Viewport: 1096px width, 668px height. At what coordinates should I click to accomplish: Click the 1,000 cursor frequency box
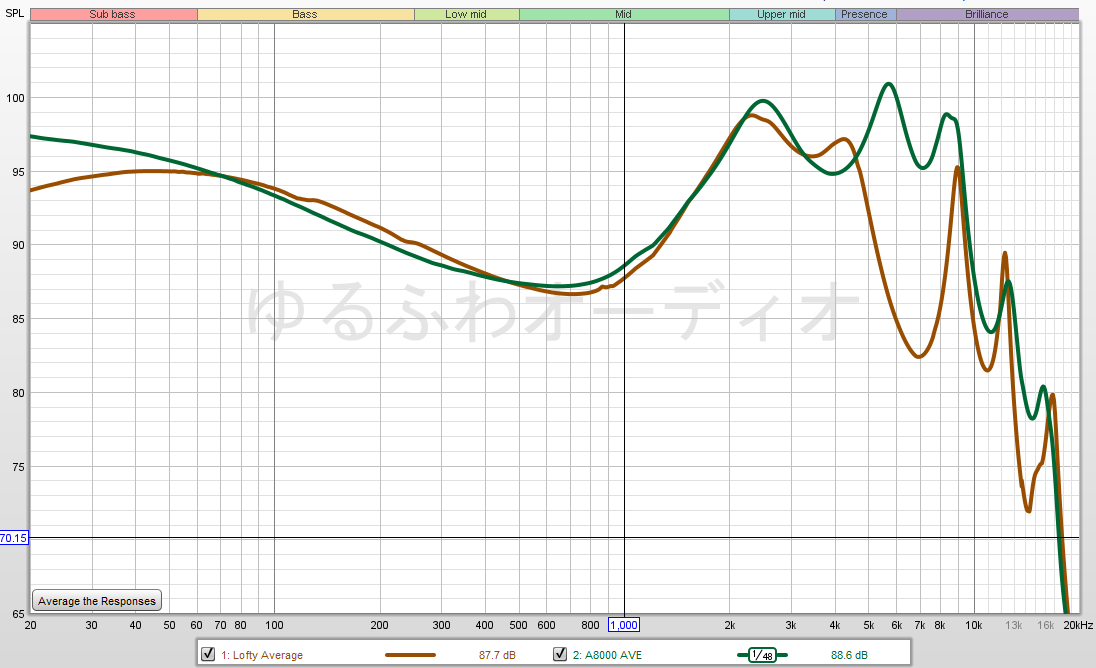coord(623,625)
